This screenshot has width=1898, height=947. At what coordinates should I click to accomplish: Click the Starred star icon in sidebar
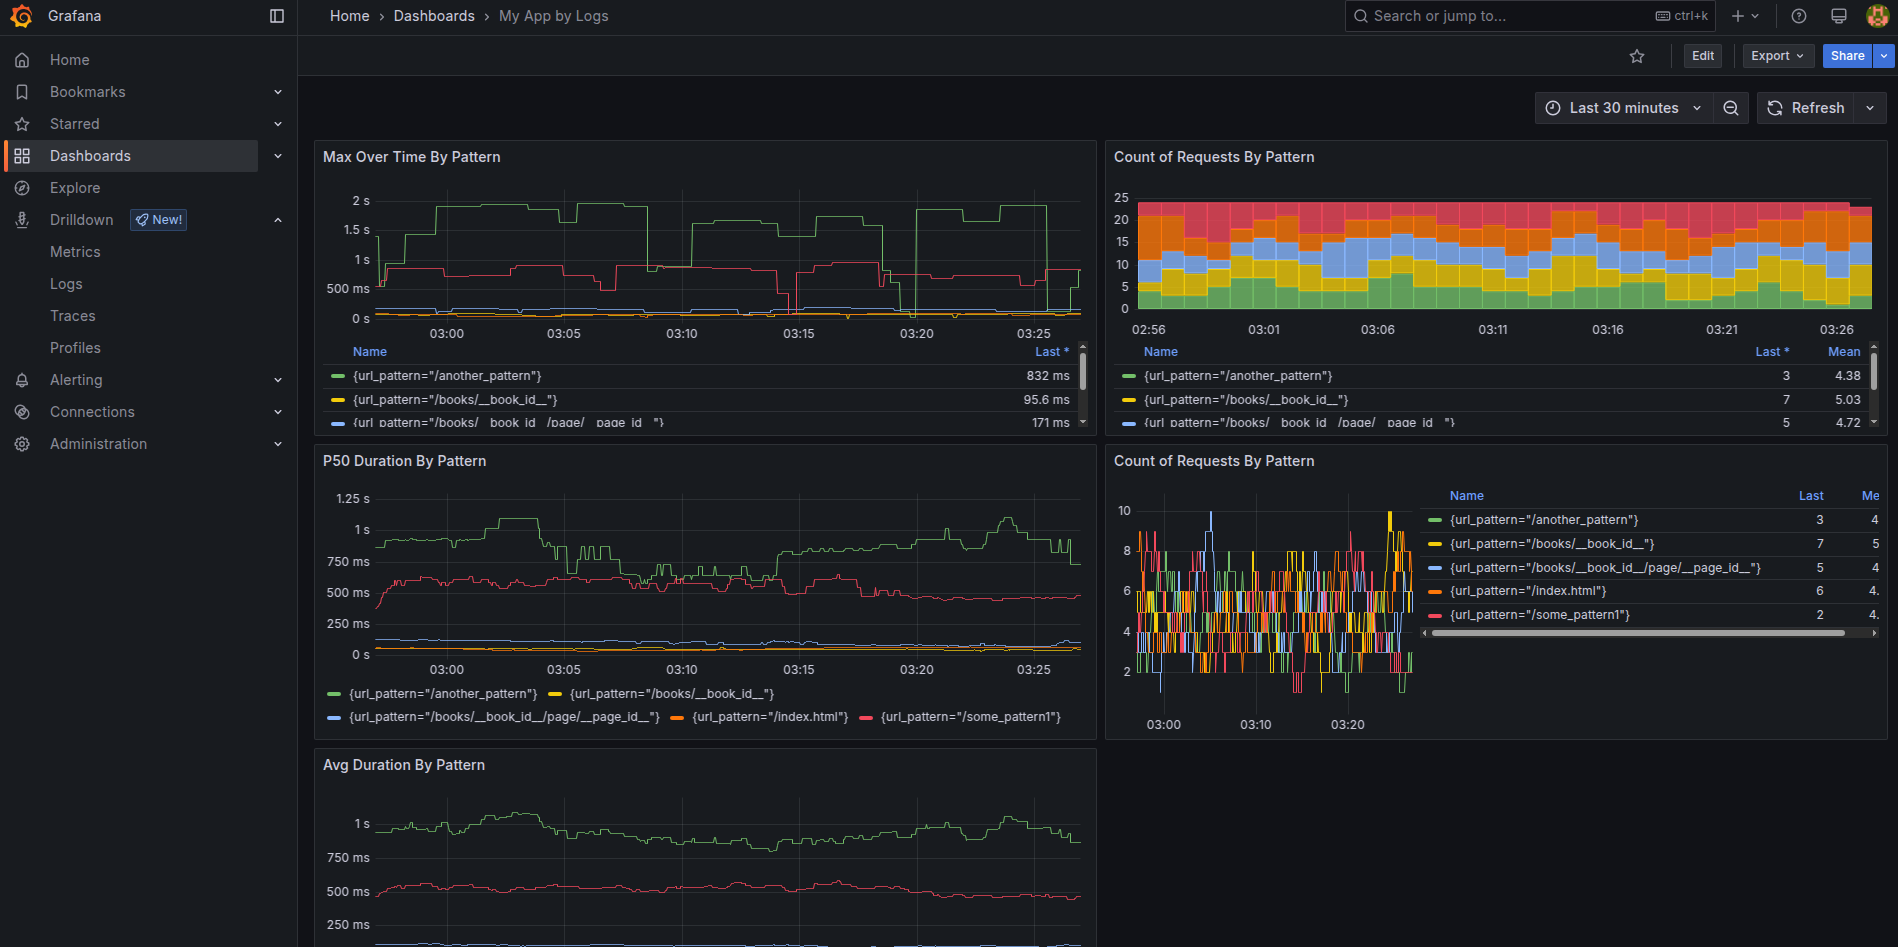[22, 124]
